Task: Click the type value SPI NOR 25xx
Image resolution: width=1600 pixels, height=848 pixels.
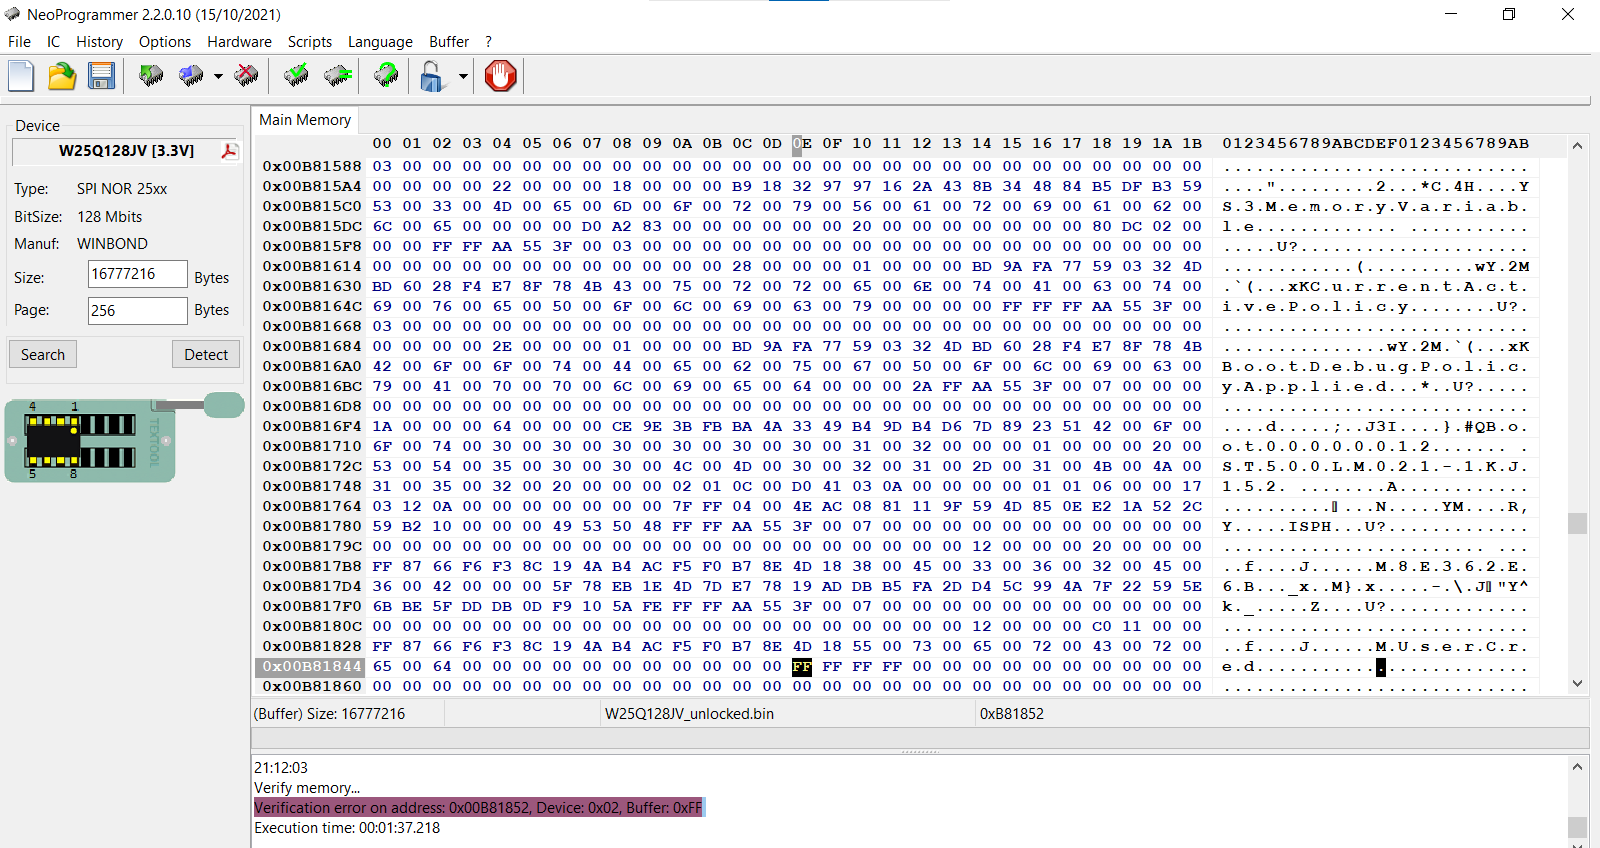Action: click(x=122, y=189)
